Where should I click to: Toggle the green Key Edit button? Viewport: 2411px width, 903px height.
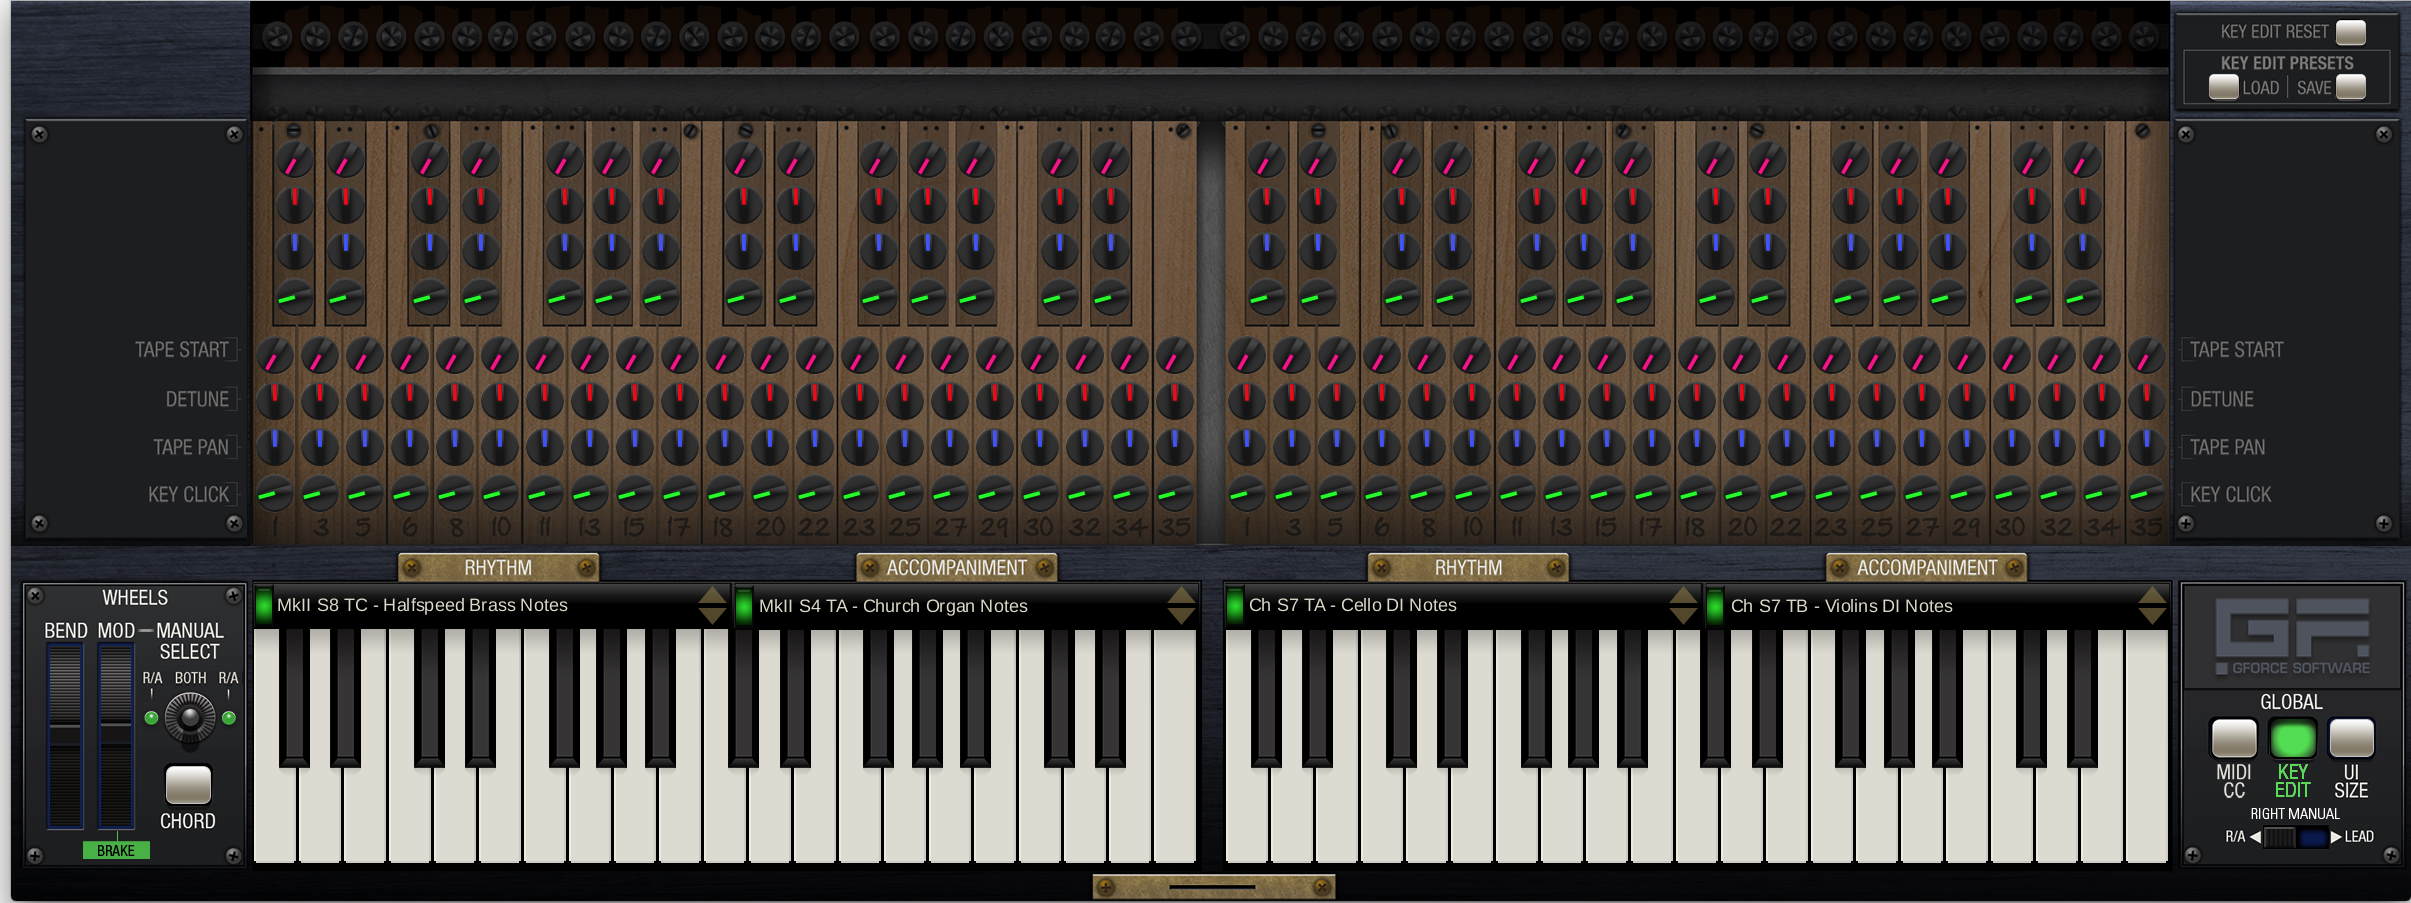[2292, 739]
